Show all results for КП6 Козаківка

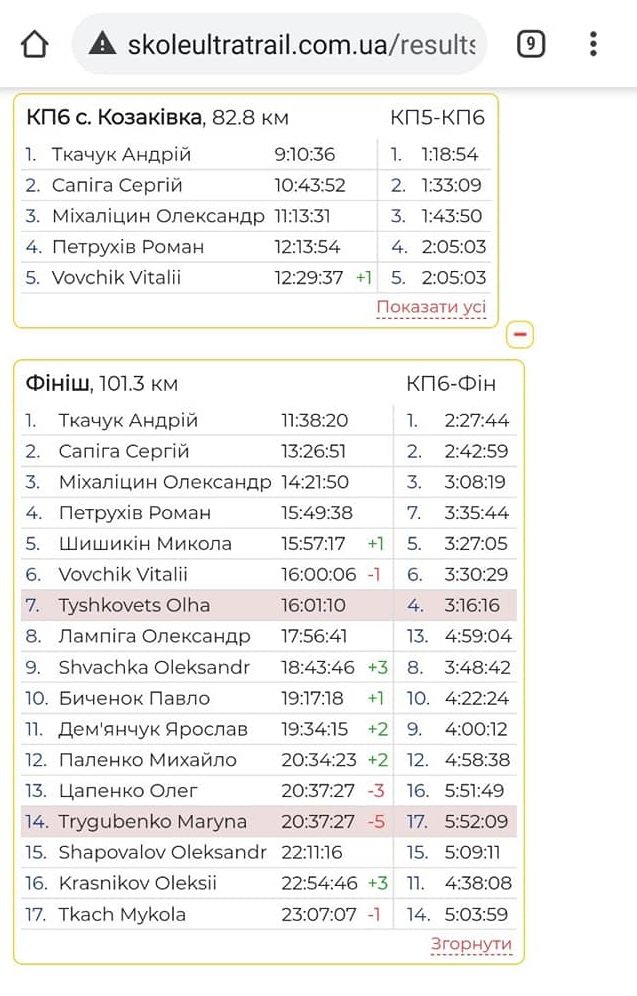point(431,307)
